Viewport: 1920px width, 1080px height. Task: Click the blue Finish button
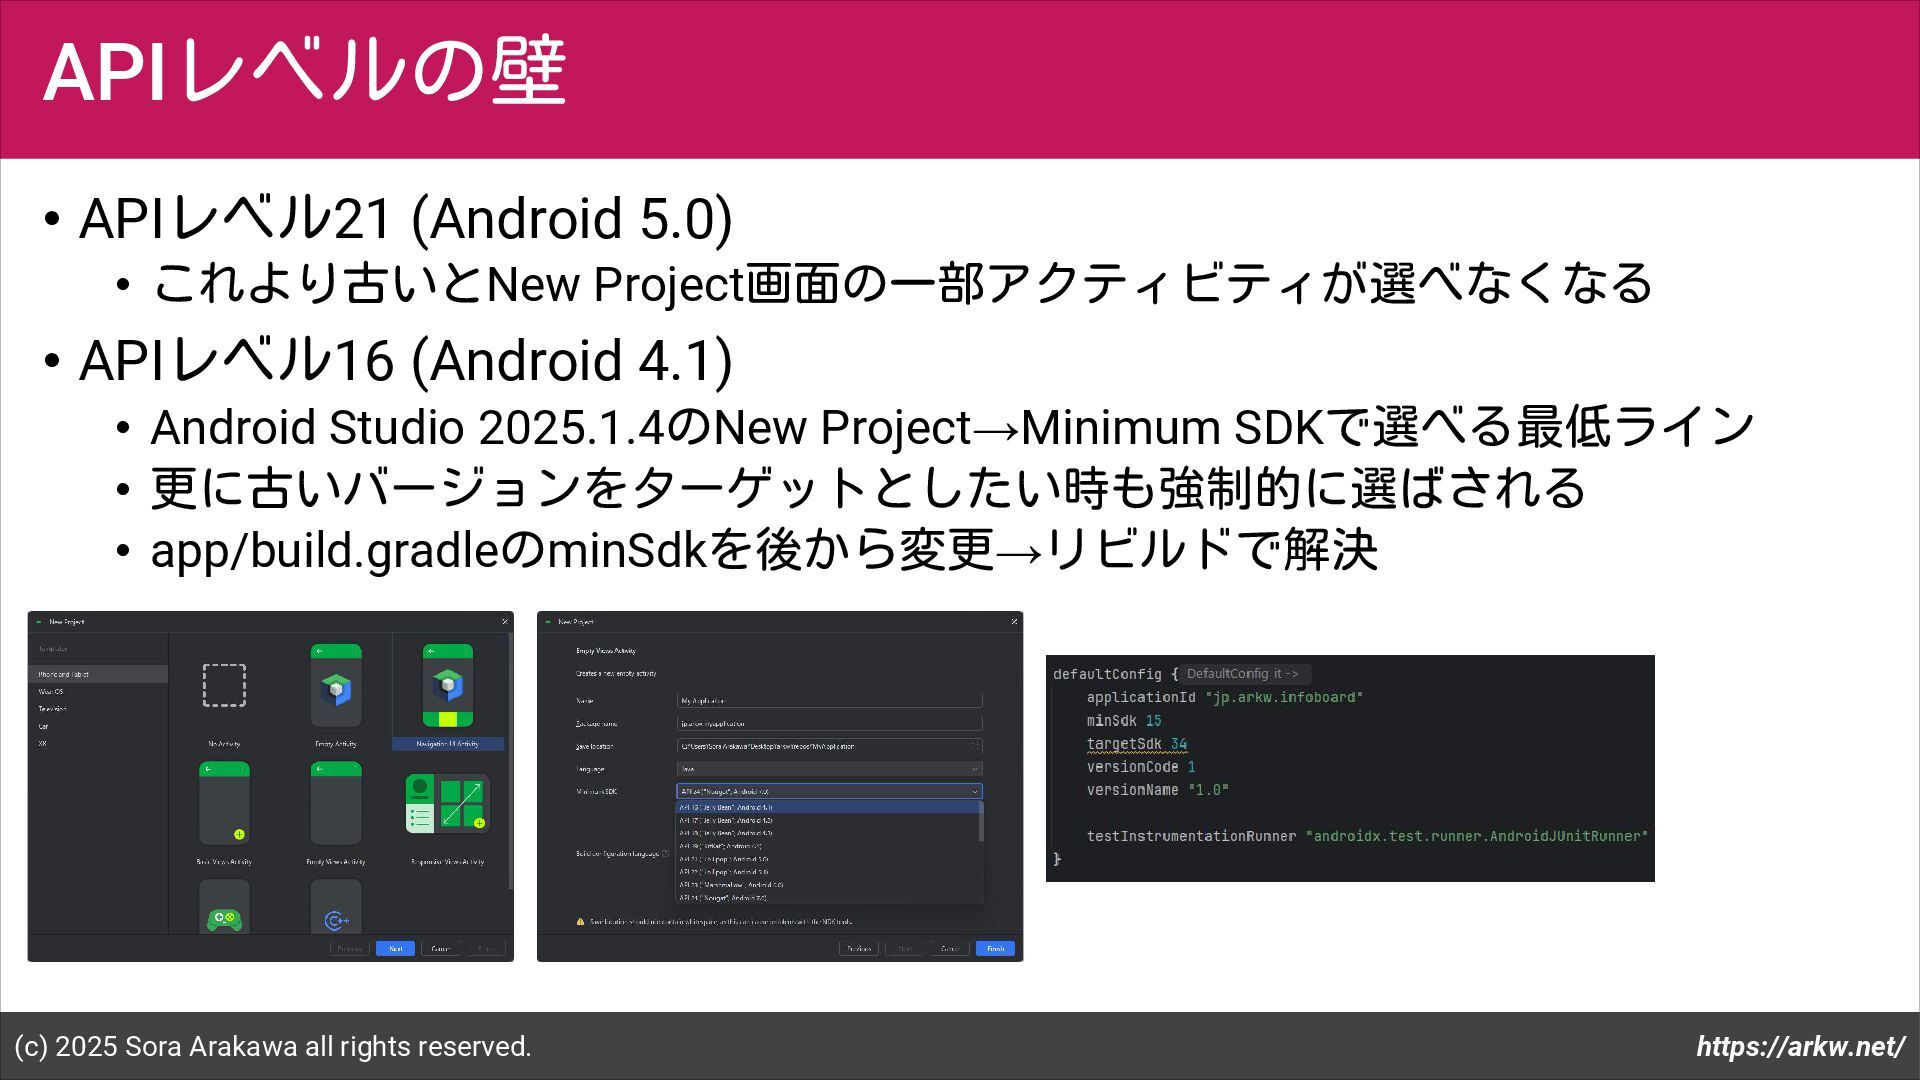point(995,948)
